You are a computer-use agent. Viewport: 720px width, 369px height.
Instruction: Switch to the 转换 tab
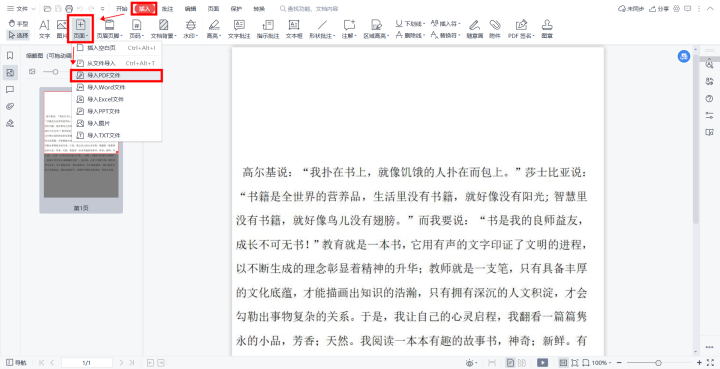point(259,9)
